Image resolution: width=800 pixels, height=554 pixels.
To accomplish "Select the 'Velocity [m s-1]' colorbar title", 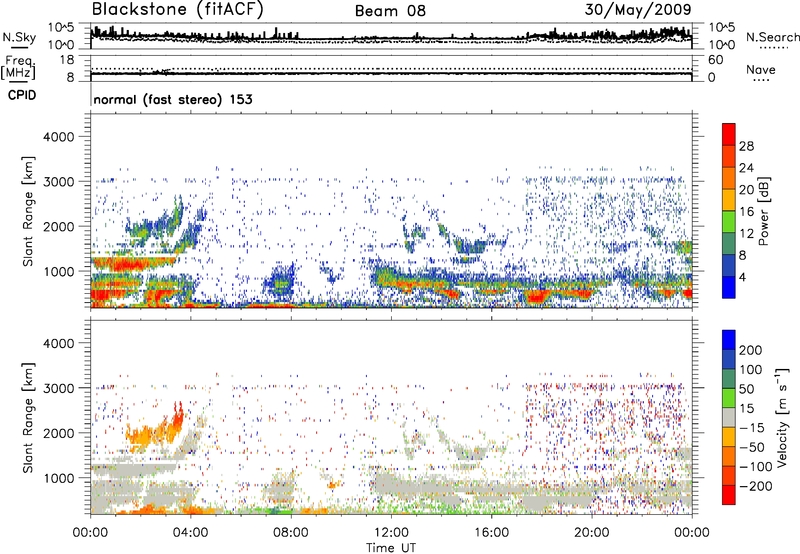I will pos(782,417).
